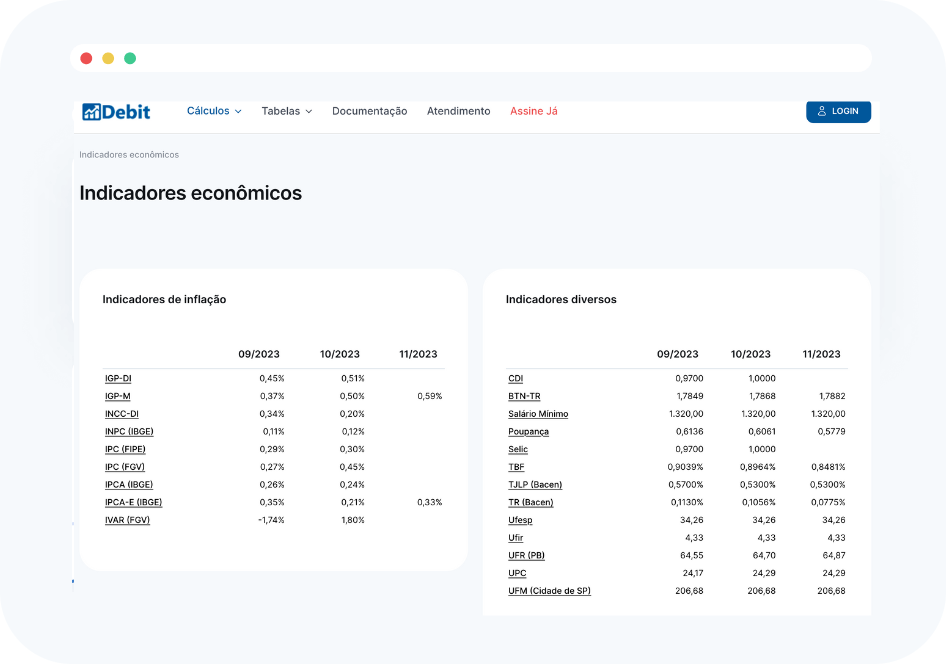Open the INCC-DI indicator link
946x664 pixels.
pyautogui.click(x=122, y=414)
